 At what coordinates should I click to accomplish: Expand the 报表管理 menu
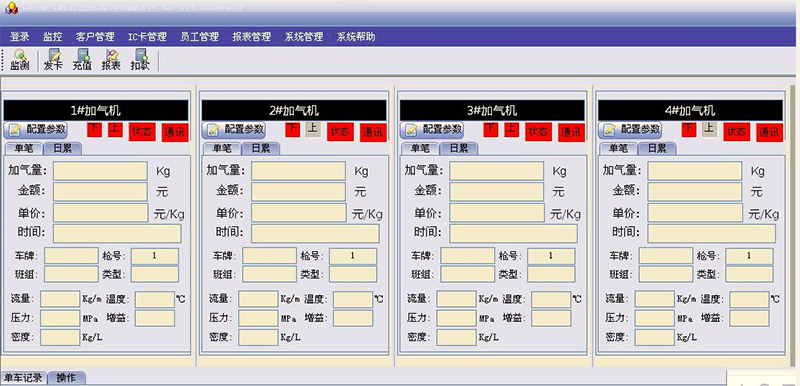click(x=252, y=37)
